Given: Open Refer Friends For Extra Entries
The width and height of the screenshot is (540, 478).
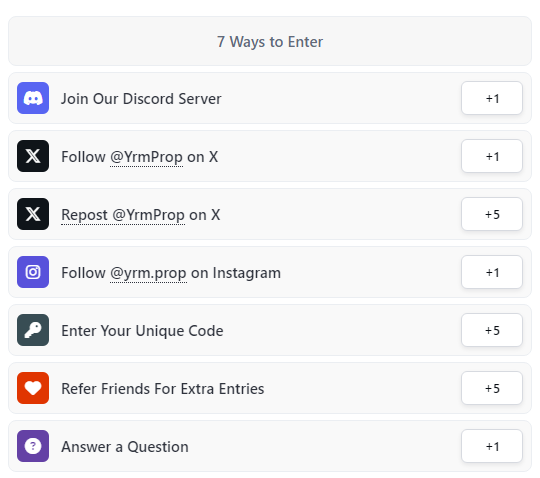Looking at the screenshot, I should pos(270,388).
